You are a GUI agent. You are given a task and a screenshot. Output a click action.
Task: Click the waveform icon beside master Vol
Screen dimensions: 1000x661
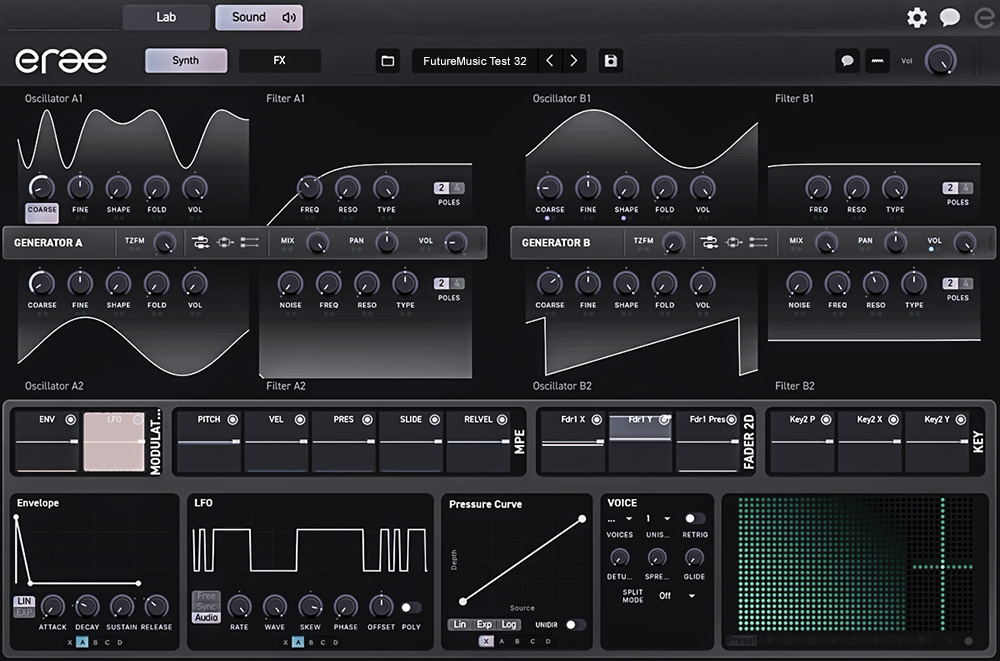878,61
